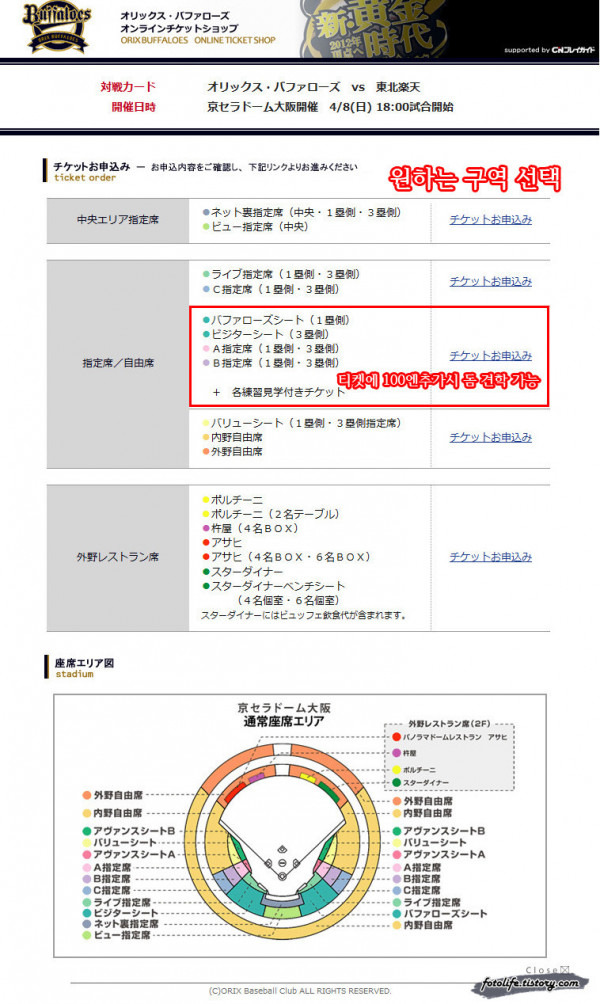Select ビュー指定席（中央） in ticket list
This screenshot has height=1004, width=600.
(255, 227)
